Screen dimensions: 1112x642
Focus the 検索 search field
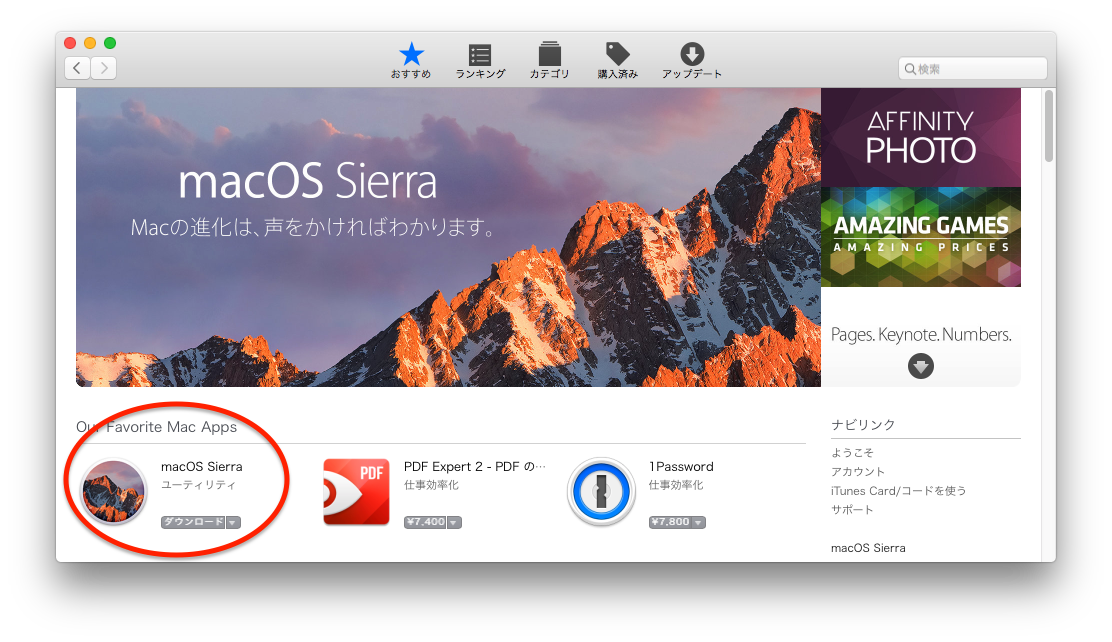pos(972,69)
